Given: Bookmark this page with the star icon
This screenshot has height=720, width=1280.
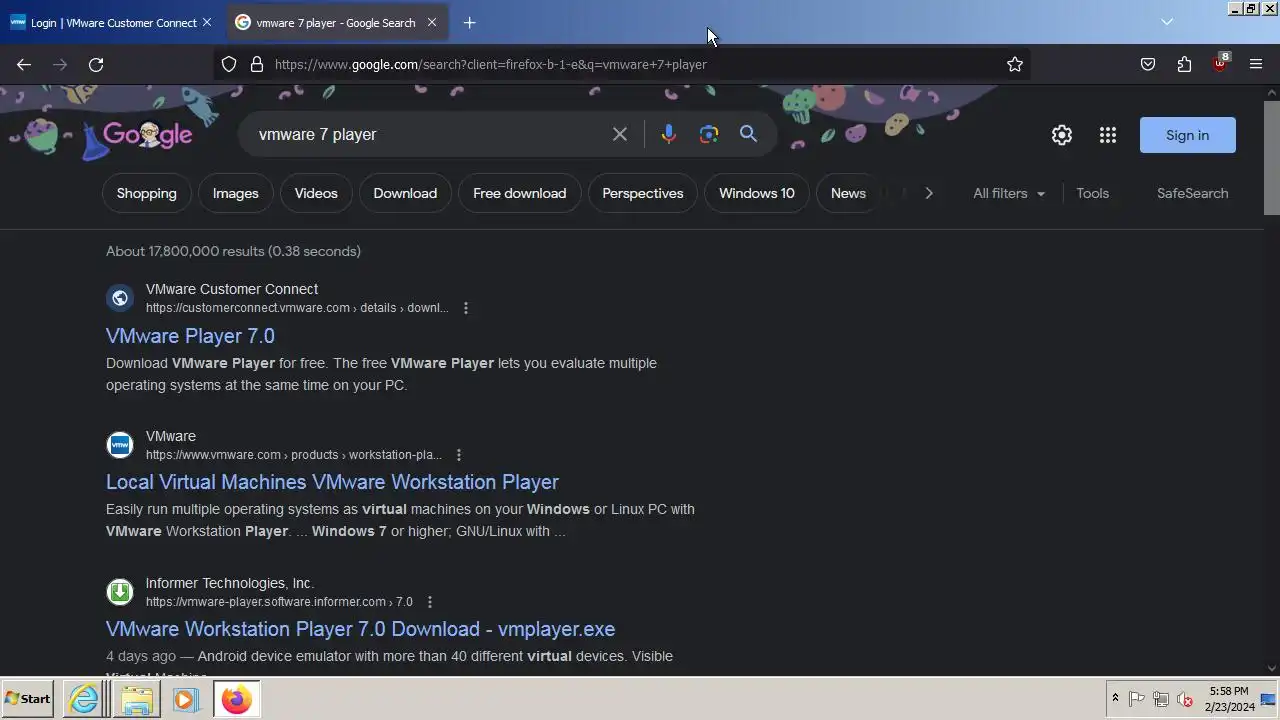Looking at the screenshot, I should click(1015, 64).
